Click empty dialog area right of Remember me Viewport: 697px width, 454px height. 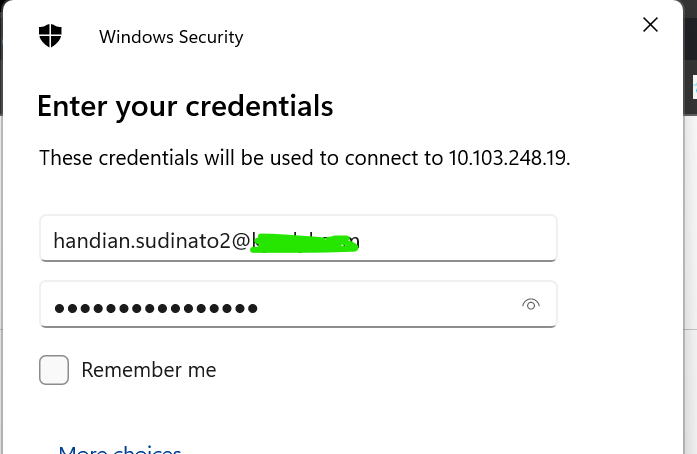coord(445,370)
